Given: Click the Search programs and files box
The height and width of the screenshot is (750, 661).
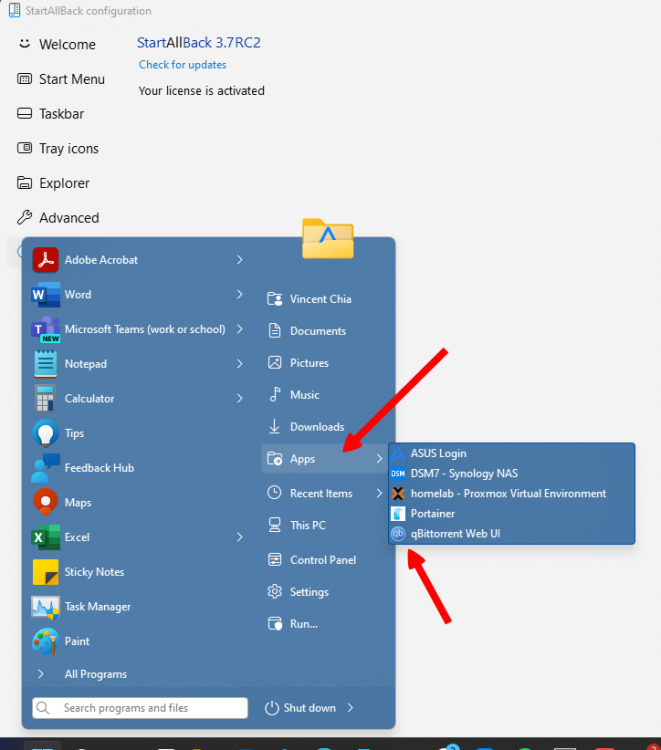Looking at the screenshot, I should [140, 708].
